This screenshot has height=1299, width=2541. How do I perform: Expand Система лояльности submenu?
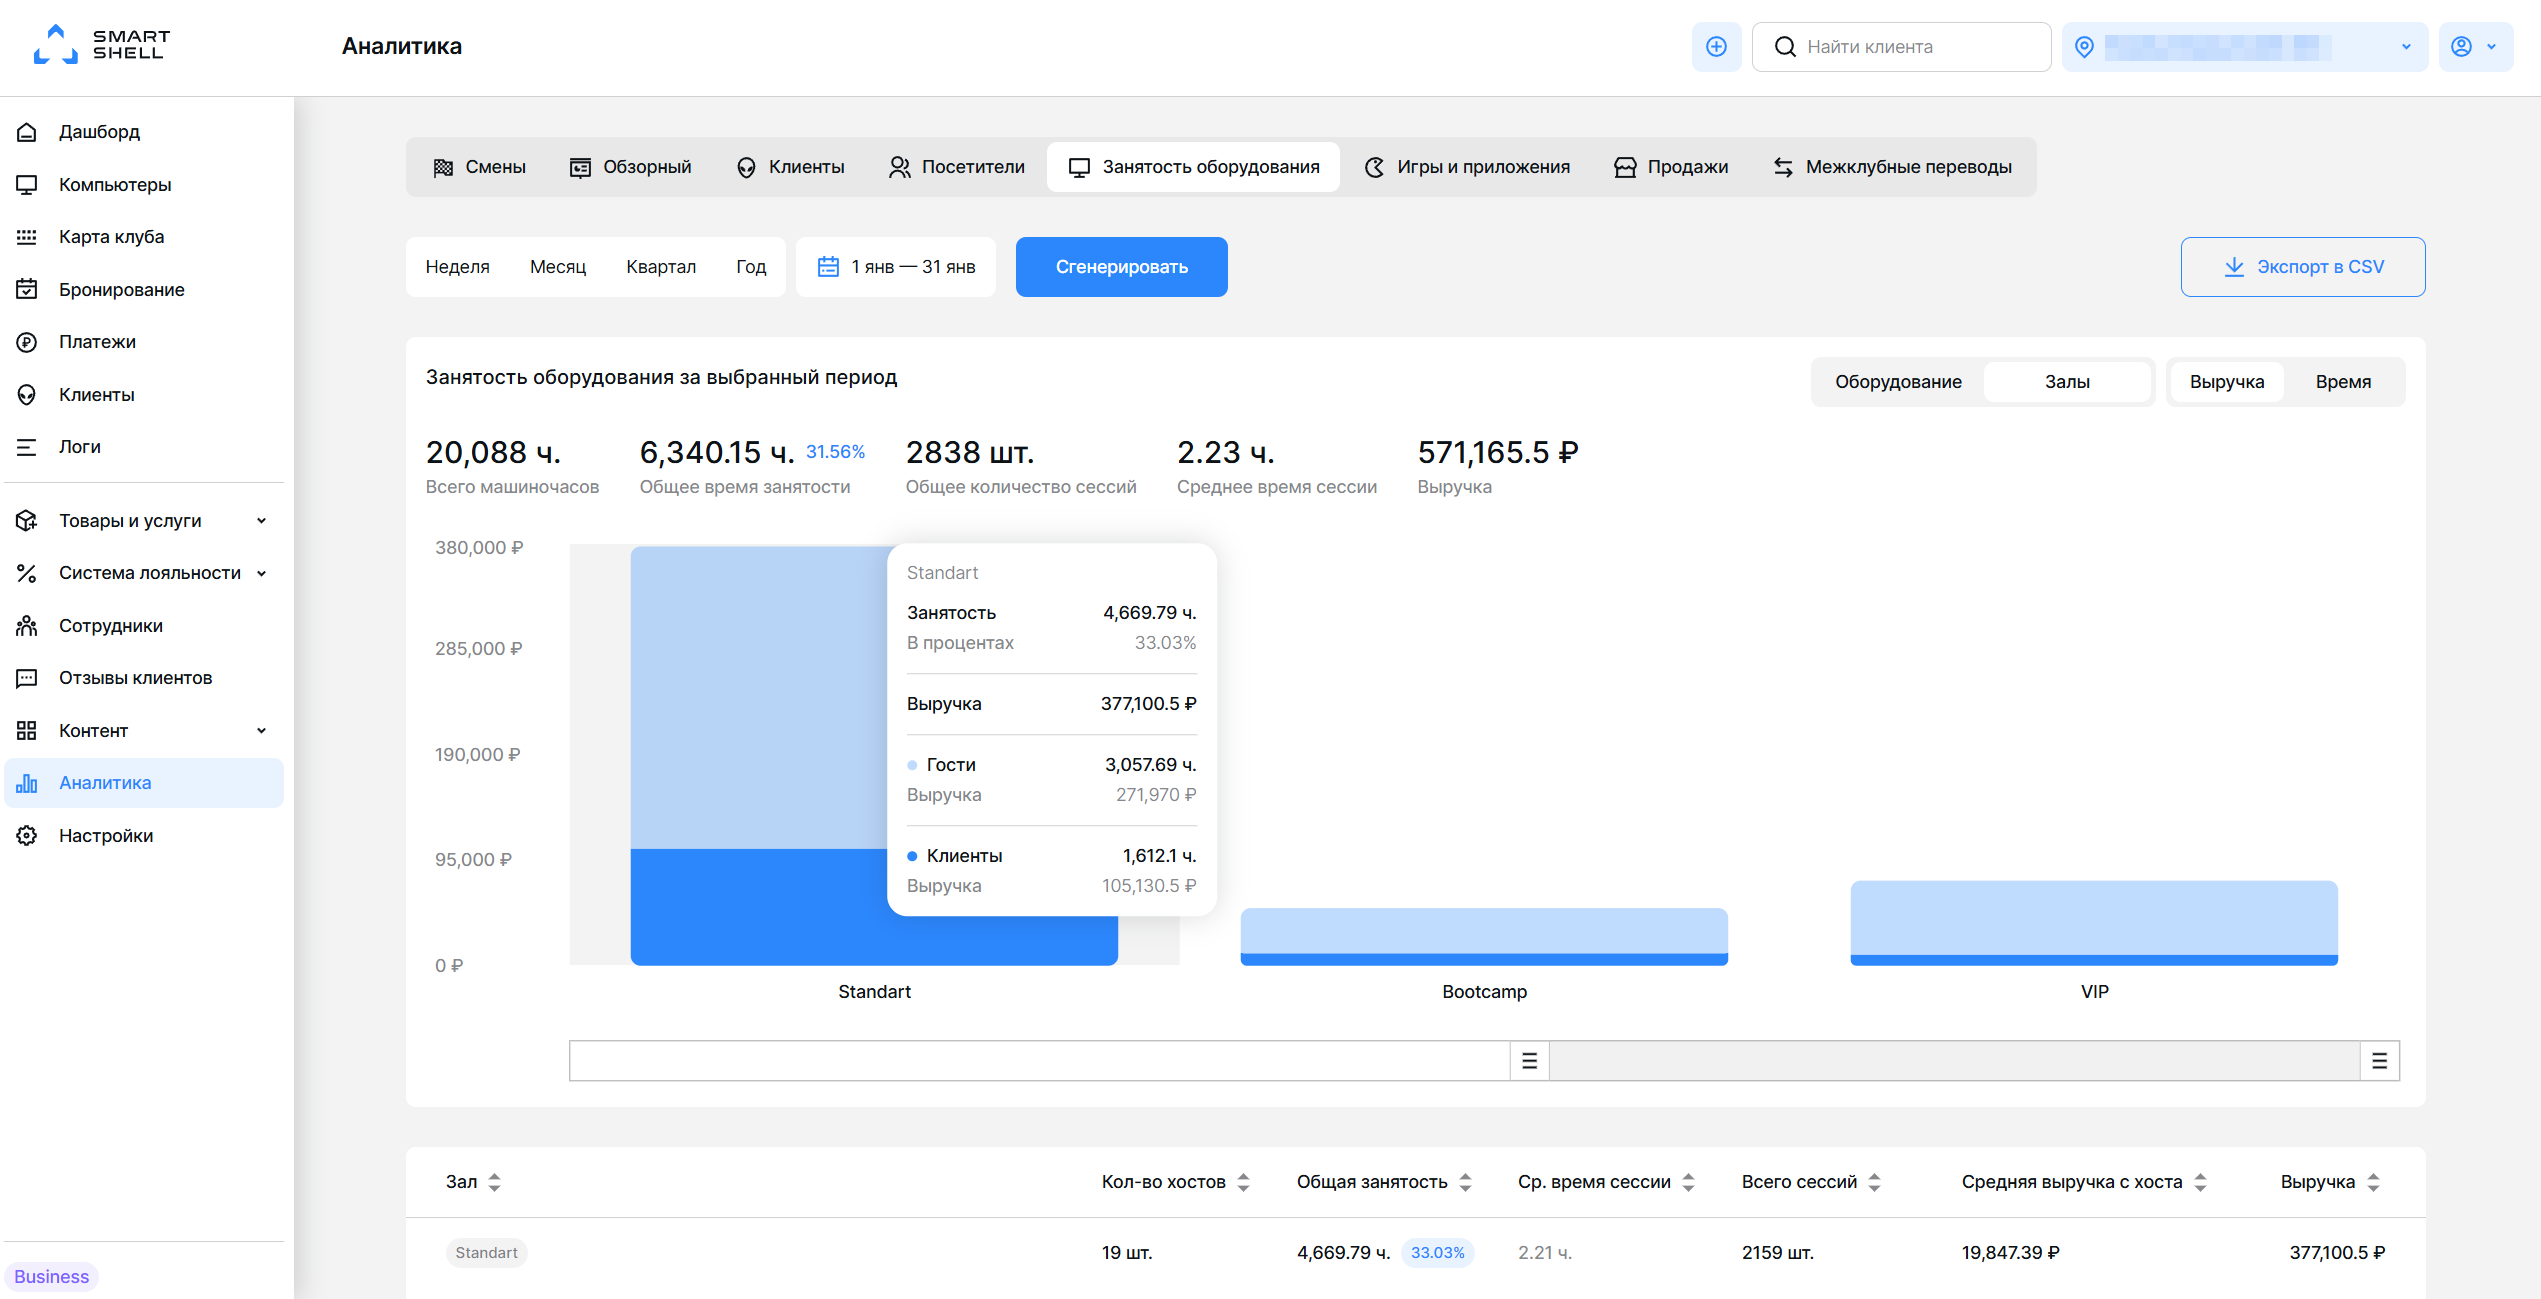click(143, 573)
